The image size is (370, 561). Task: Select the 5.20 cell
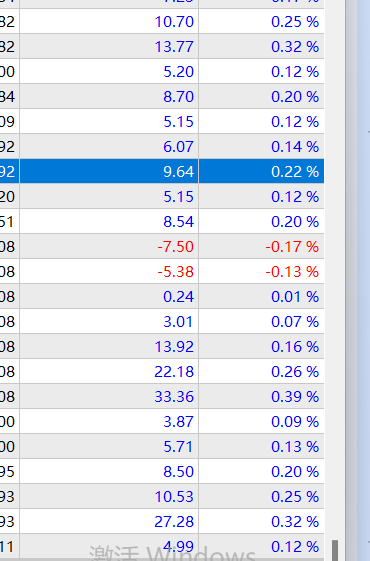[x=178, y=72]
